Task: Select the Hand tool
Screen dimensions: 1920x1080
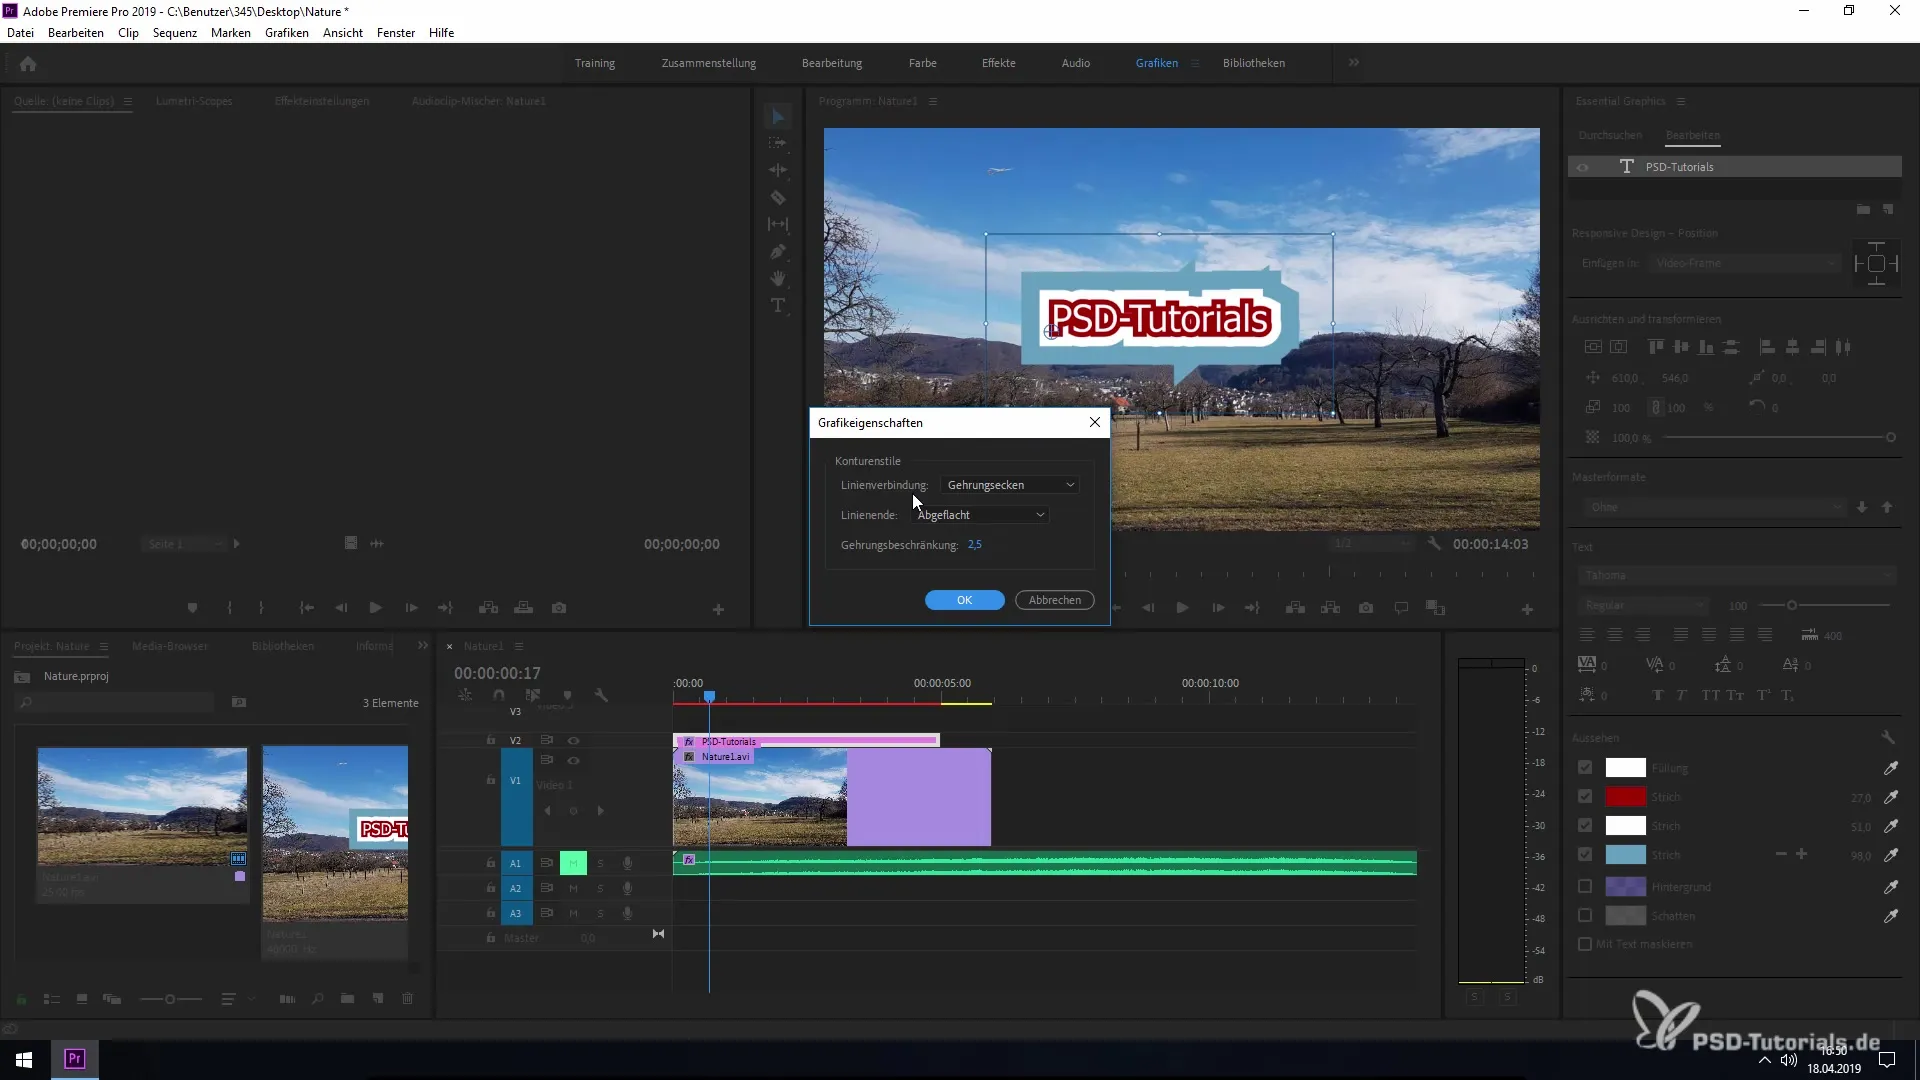Action: coord(778,279)
